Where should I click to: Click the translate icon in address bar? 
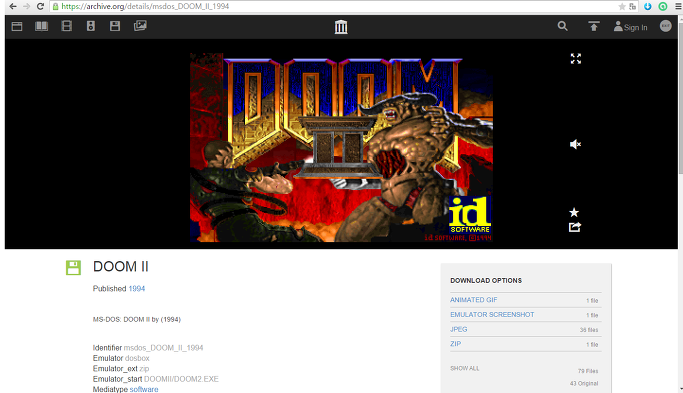click(633, 7)
